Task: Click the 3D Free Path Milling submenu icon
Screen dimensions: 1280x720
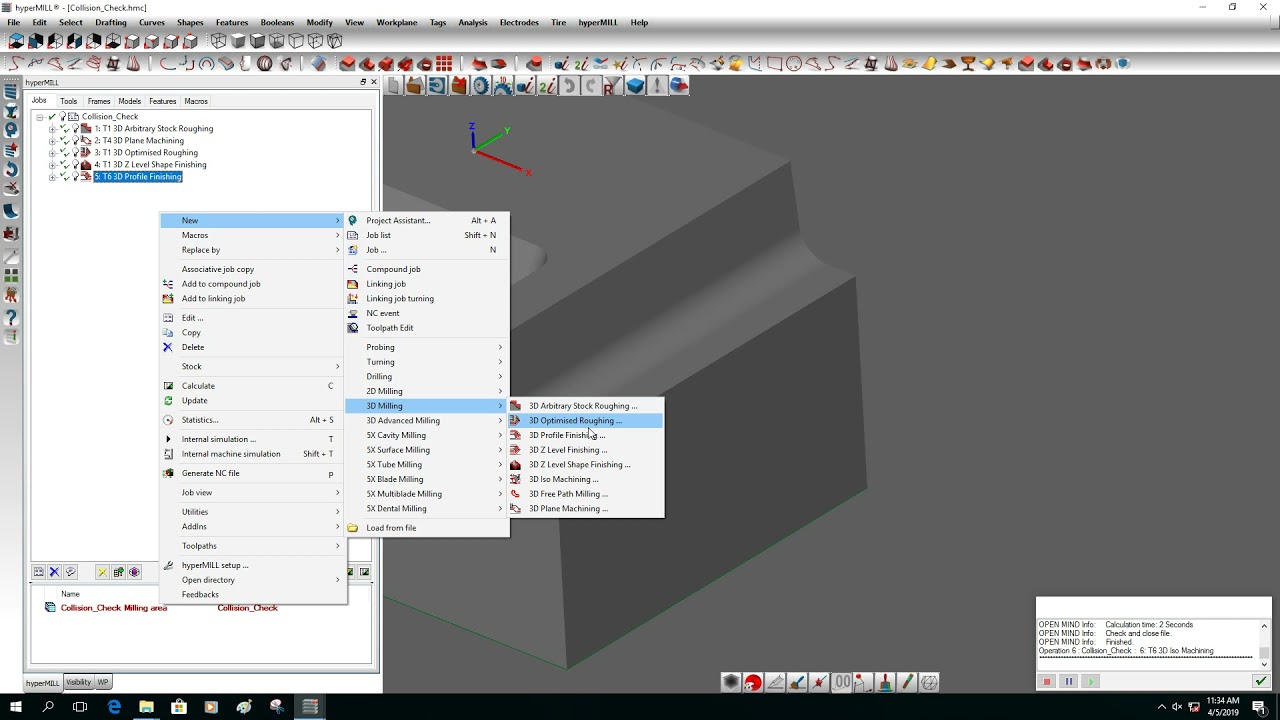Action: 516,494
